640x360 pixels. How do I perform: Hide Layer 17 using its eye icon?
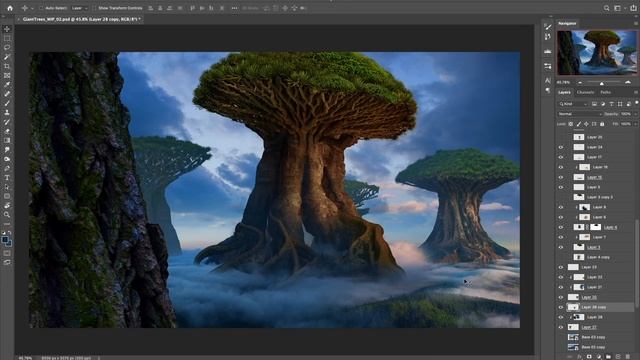coord(561,157)
